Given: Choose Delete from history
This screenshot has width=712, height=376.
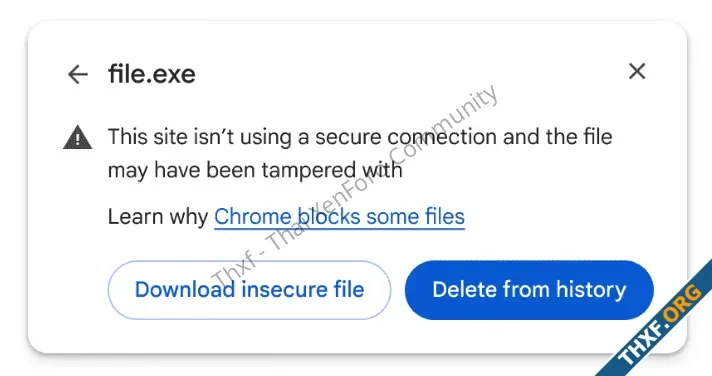Looking at the screenshot, I should (529, 290).
